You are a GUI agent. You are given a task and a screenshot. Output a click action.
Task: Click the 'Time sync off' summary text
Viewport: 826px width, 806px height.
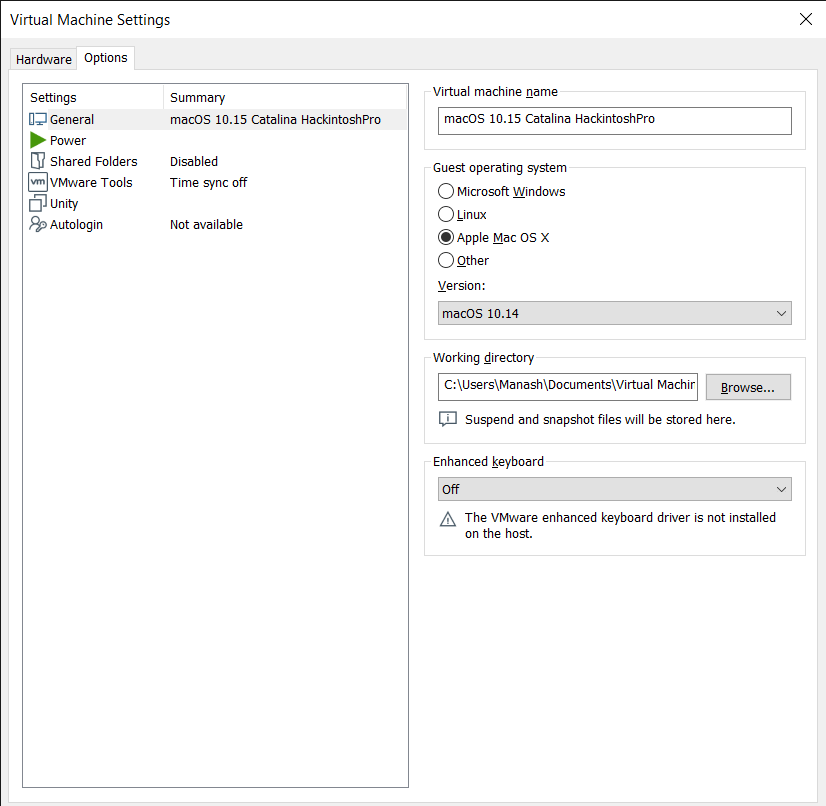click(x=209, y=183)
